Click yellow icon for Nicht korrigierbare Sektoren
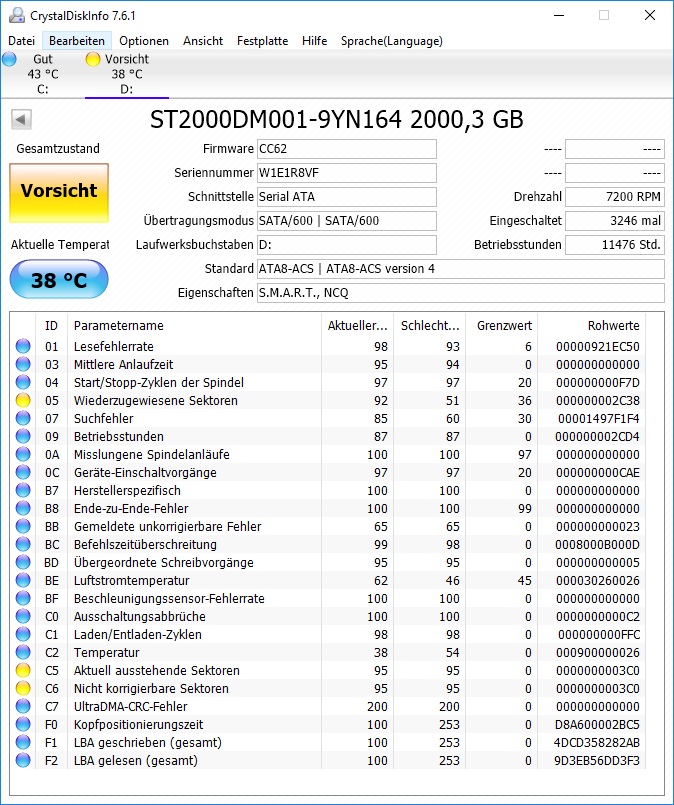This screenshot has height=805, width=674. [x=23, y=688]
